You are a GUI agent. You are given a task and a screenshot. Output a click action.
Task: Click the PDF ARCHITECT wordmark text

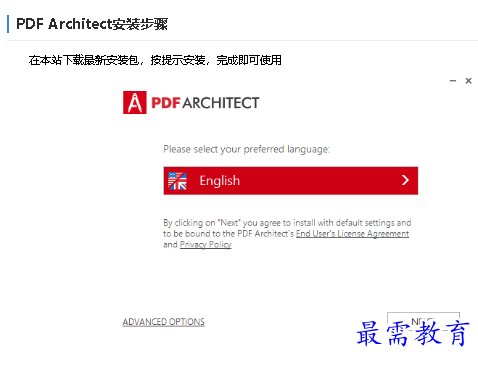pyautogui.click(x=205, y=103)
